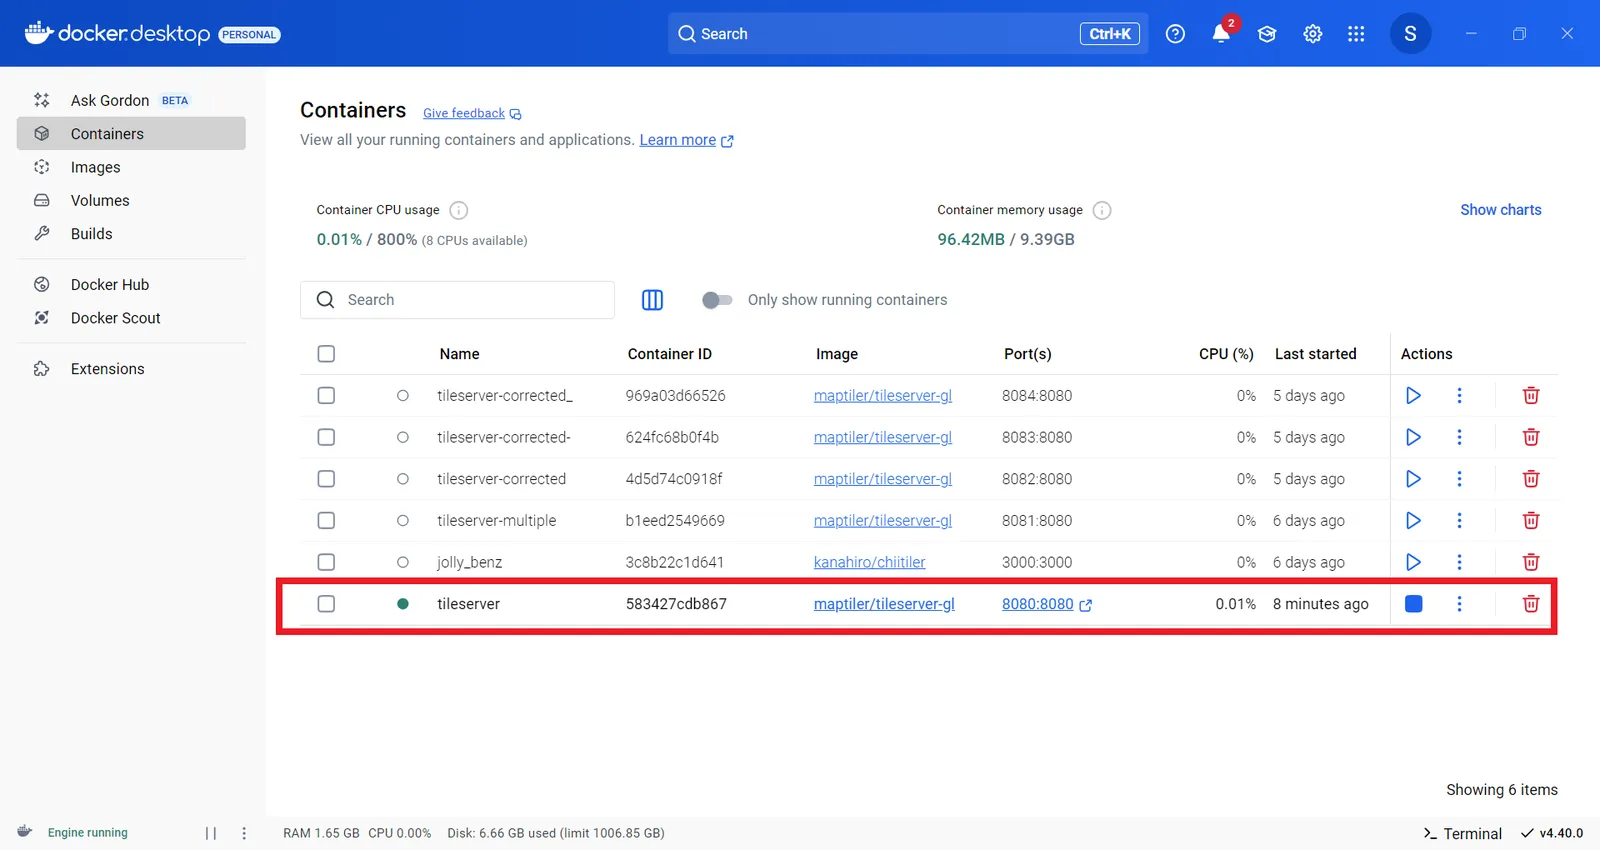
Task: Open the user account avatar S
Action: pos(1410,34)
